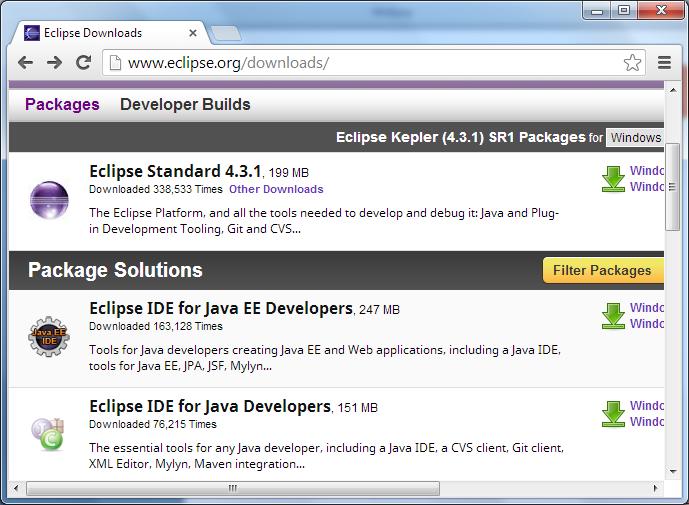The image size is (689, 505).
Task: Switch to the Packages tab
Action: [x=62, y=105]
